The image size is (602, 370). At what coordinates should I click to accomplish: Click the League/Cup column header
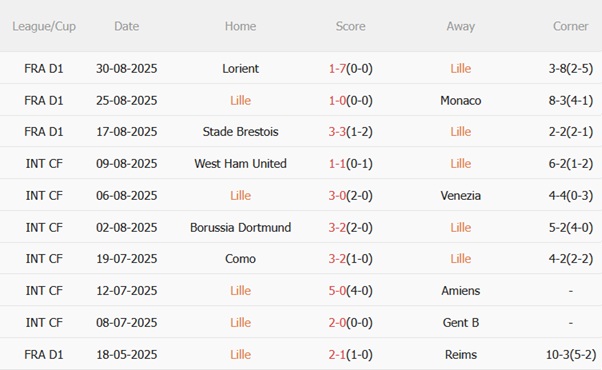(44, 26)
